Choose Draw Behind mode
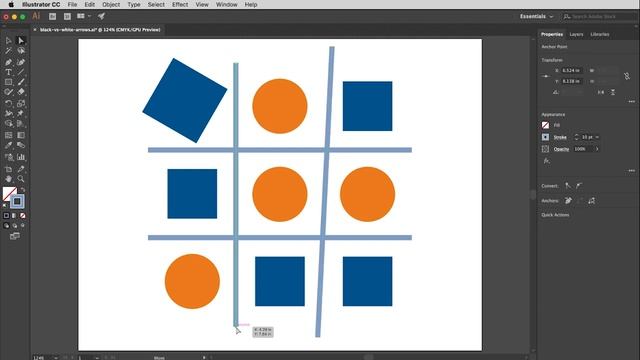Image resolution: width=640 pixels, height=360 pixels. click(15, 225)
